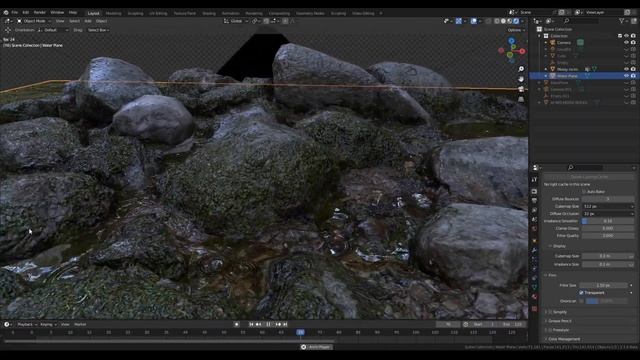Switch viewport to wireframe shading
Screen dimensions: 640x360
tap(497, 21)
